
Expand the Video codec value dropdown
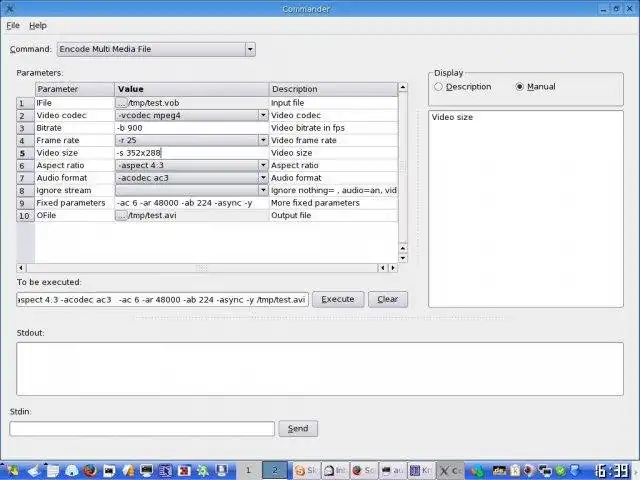coord(263,116)
